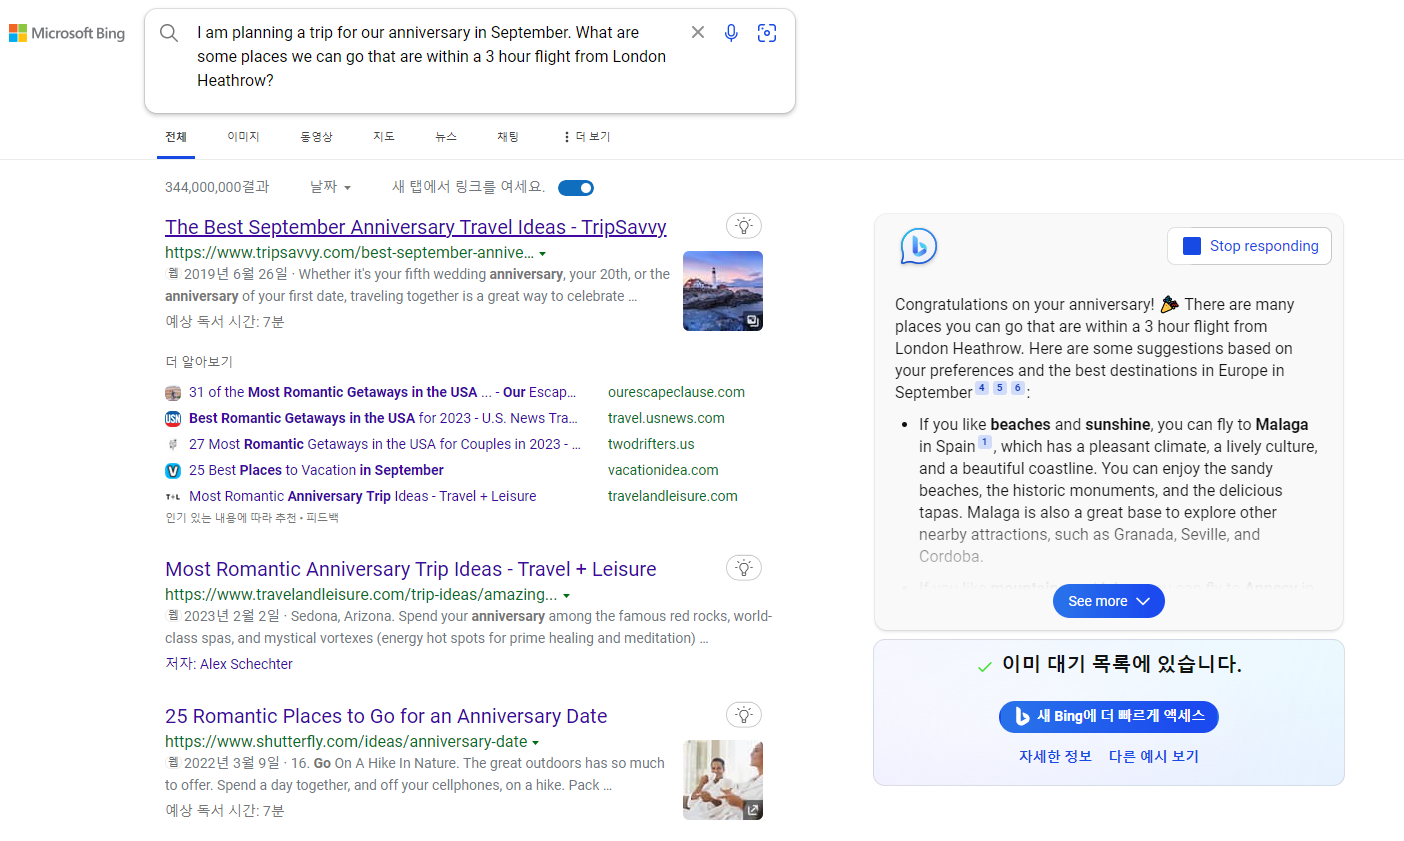
Task: Open 25 Romantic Places to Go result
Action: 386,716
